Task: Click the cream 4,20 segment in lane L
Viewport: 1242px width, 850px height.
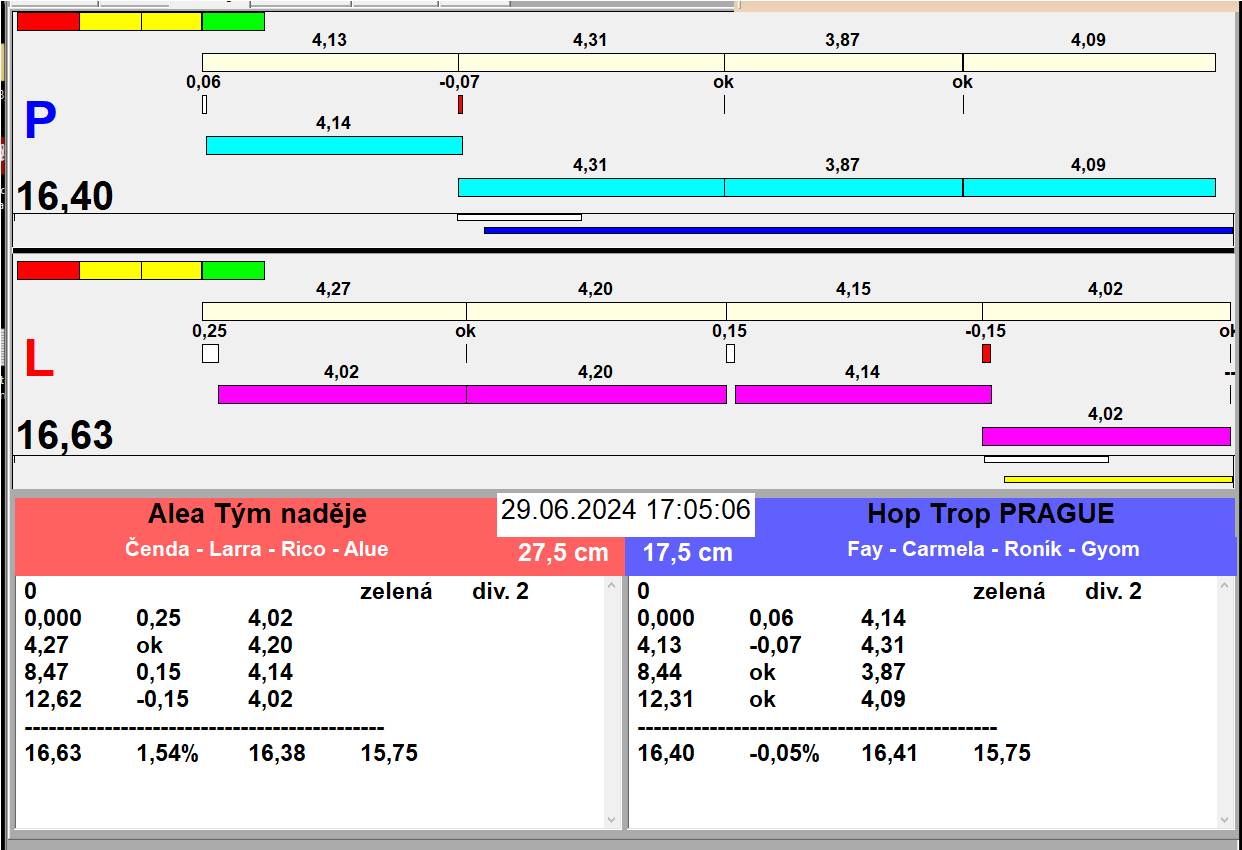Action: point(596,312)
